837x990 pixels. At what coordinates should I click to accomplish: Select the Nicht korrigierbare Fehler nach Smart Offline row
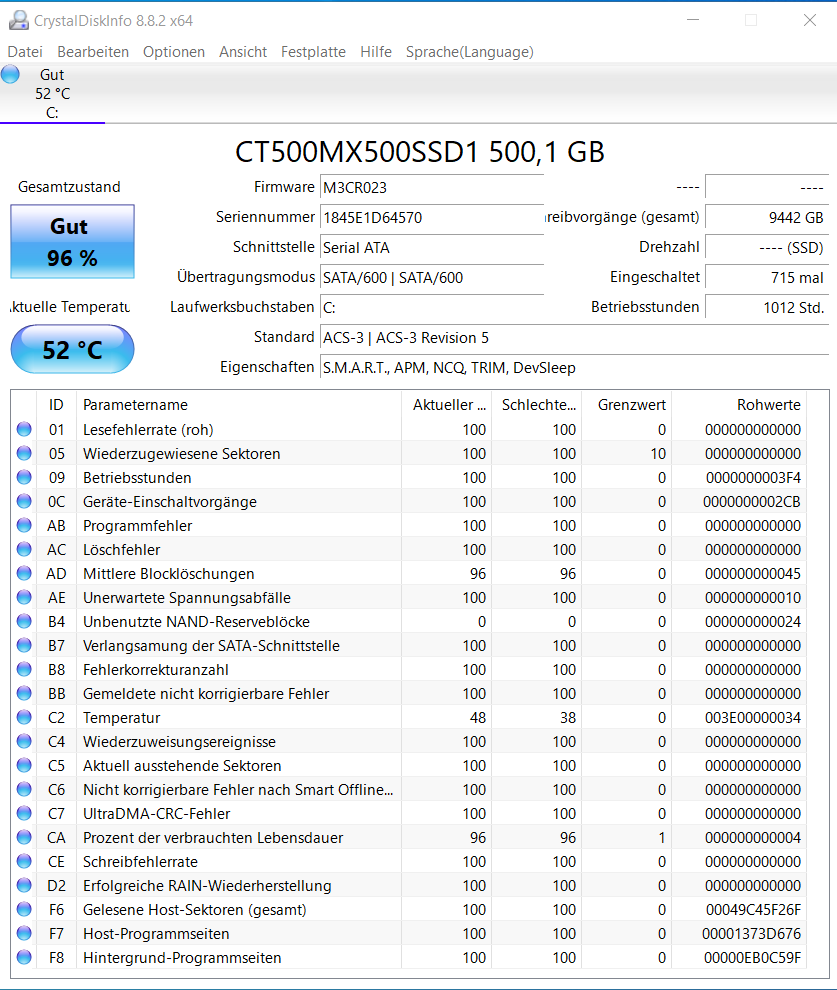409,789
